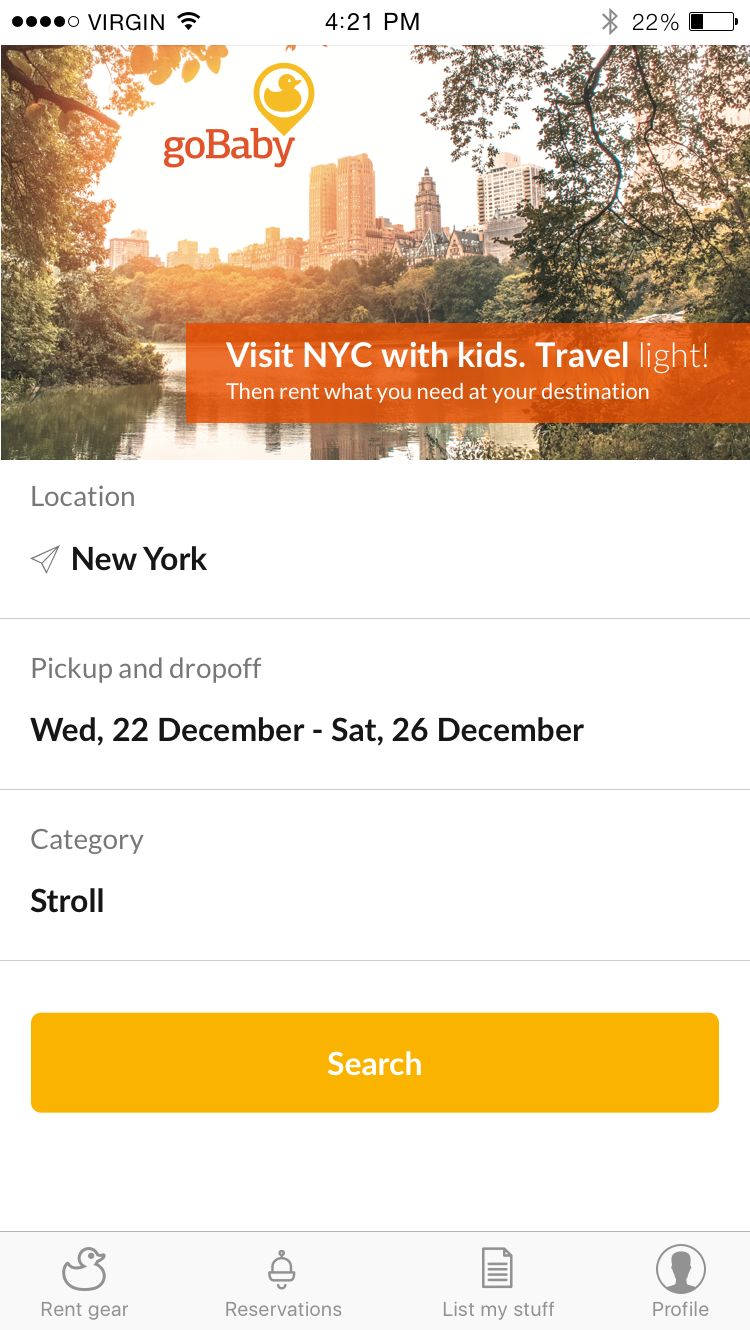Viewport: 750px width, 1330px height.
Task: Tap the Profile avatar icon
Action: (680, 1268)
